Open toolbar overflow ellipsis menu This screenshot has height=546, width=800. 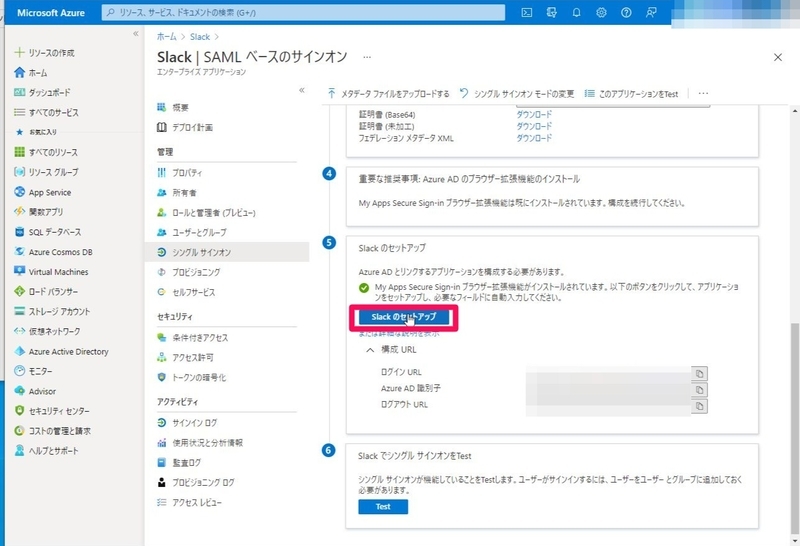703,93
